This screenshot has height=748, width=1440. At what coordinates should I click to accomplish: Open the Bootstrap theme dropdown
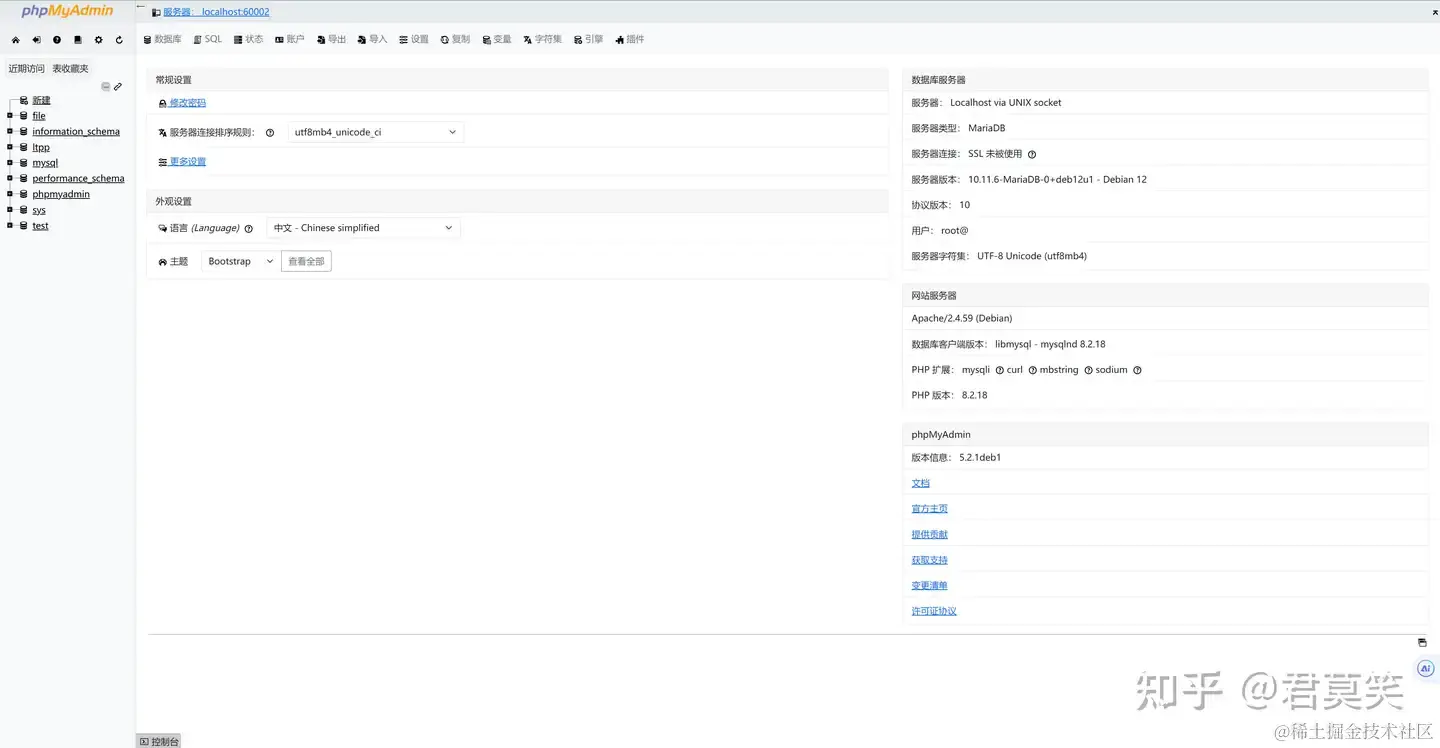pyautogui.click(x=240, y=261)
